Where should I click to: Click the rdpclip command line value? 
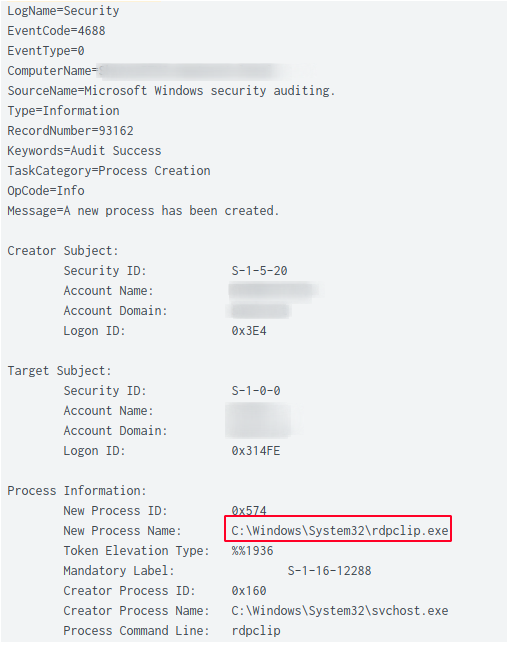pos(256,631)
